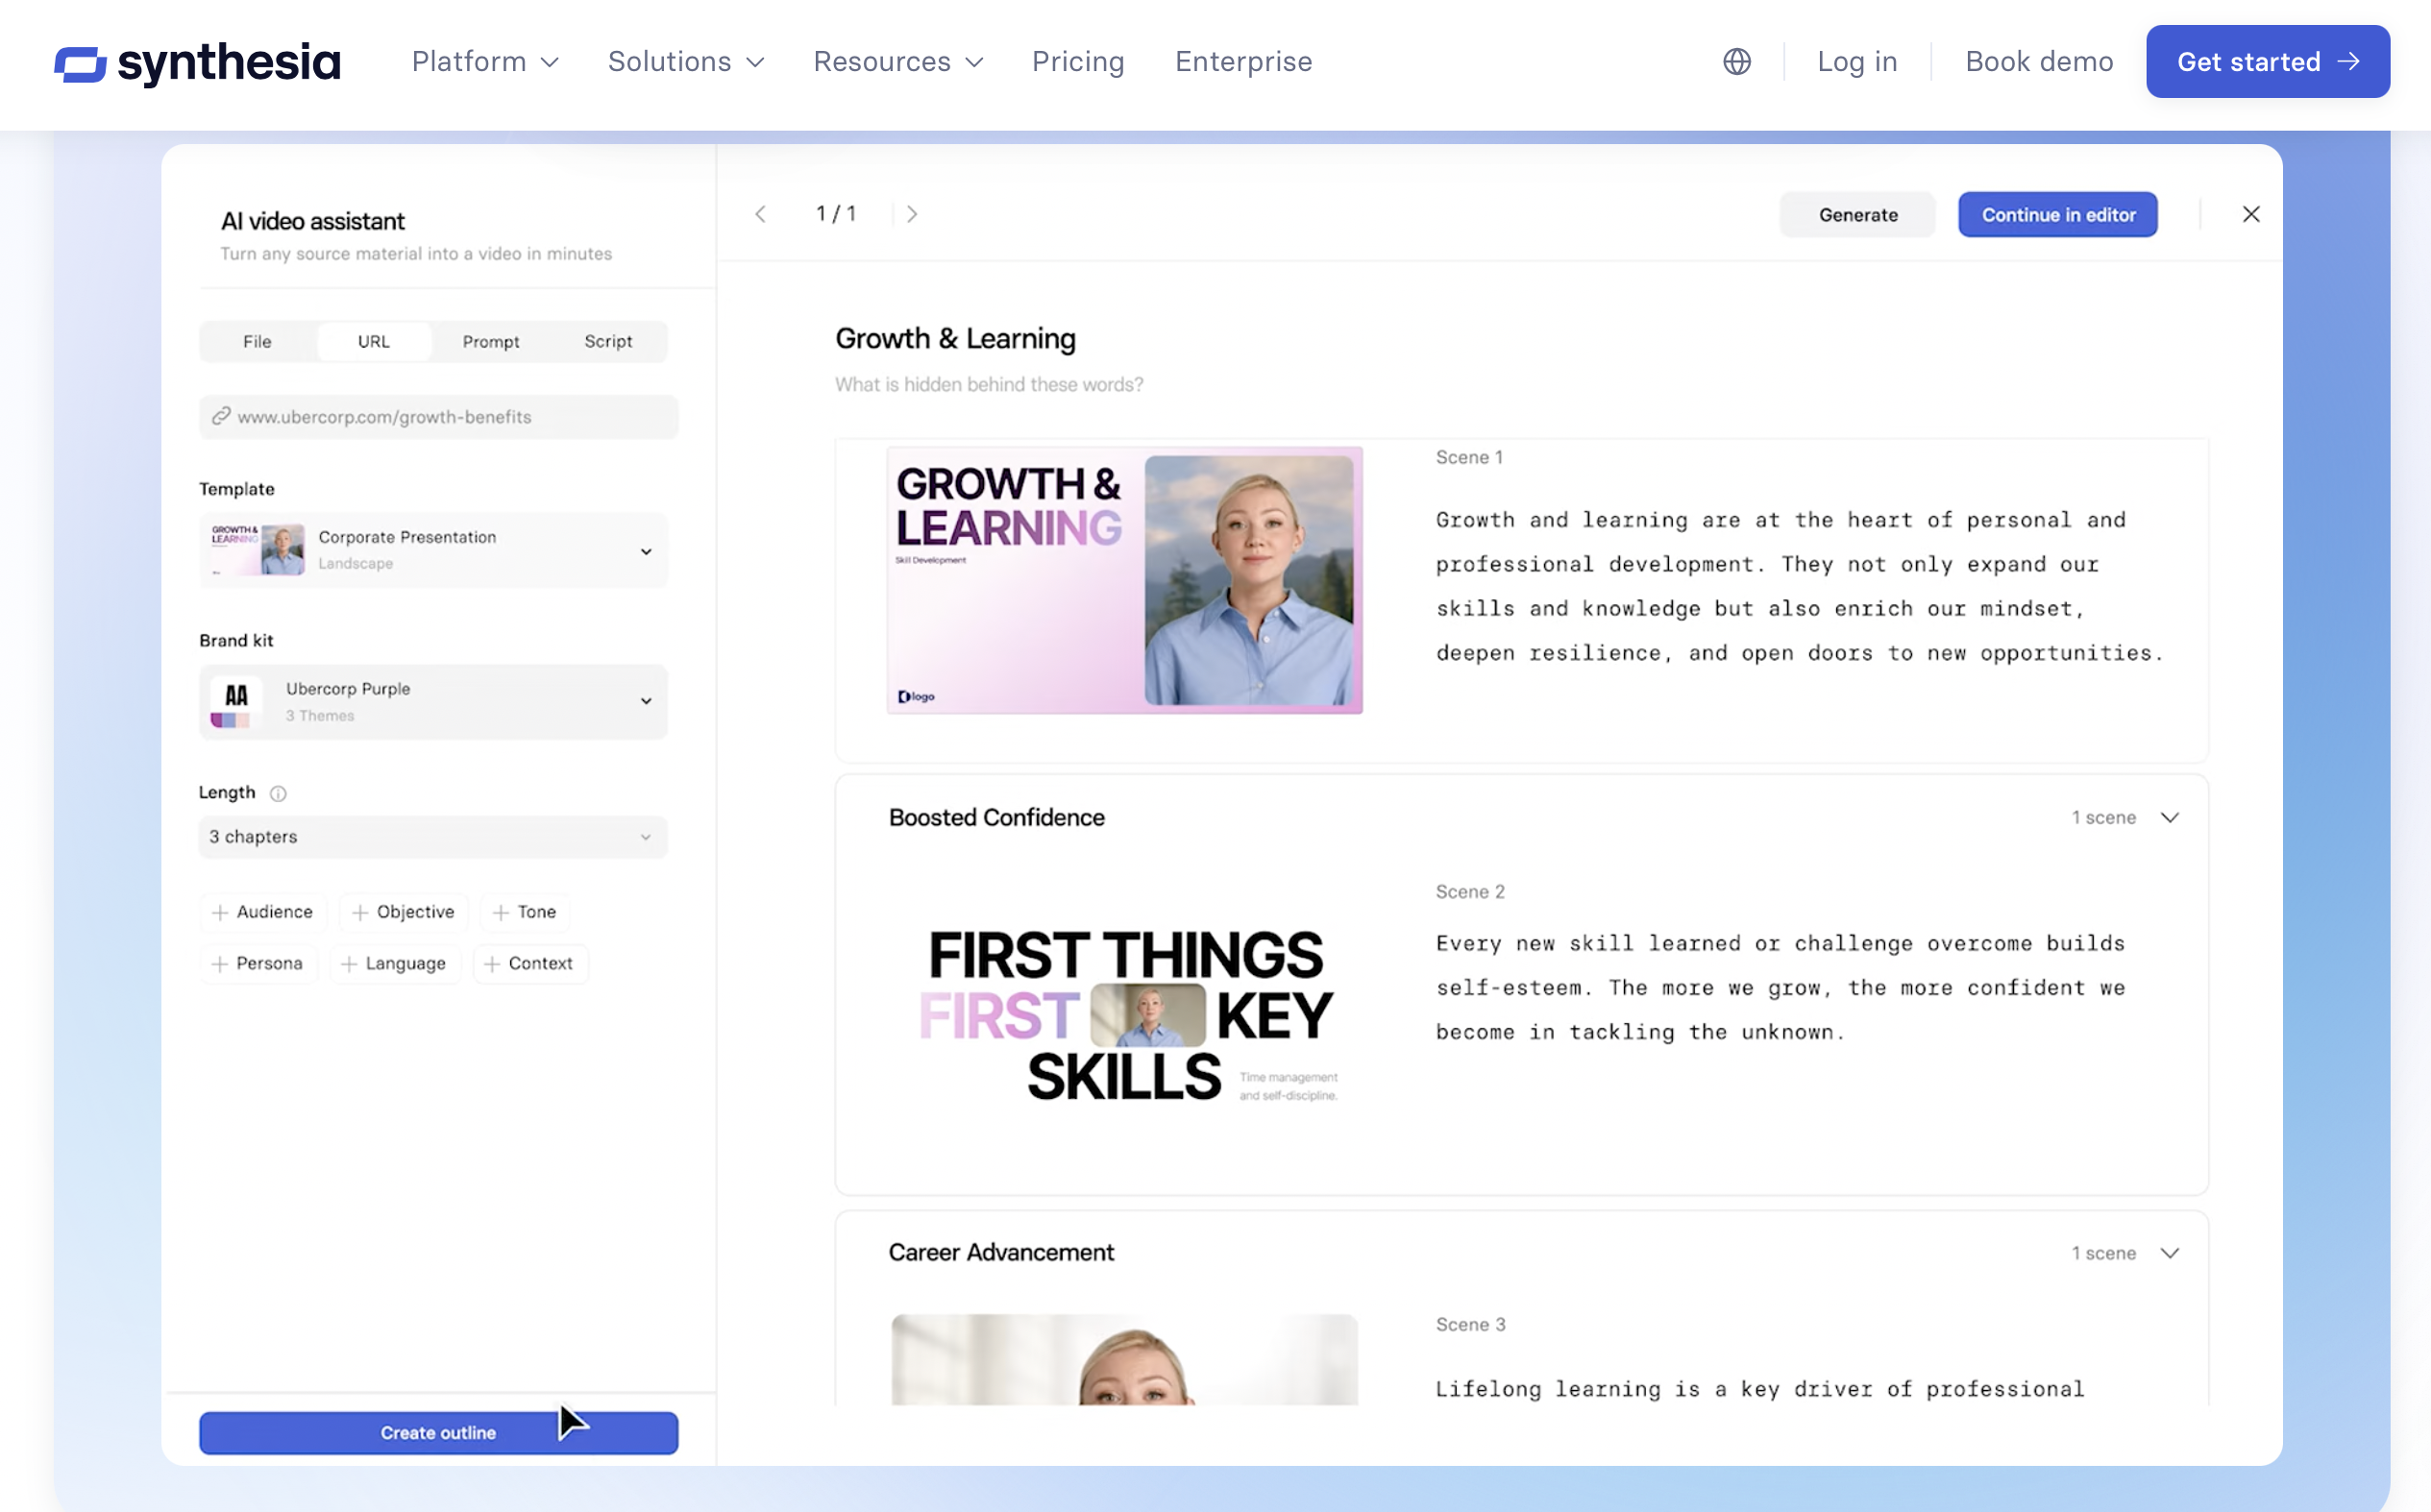
Task: Open the 3 chapters length dropdown
Action: [x=433, y=837]
